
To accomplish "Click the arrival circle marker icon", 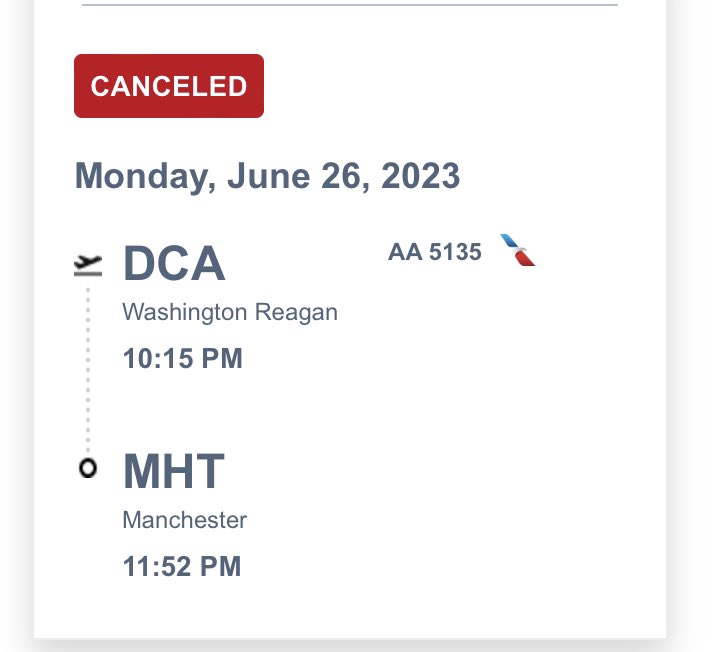I will coord(88,468).
